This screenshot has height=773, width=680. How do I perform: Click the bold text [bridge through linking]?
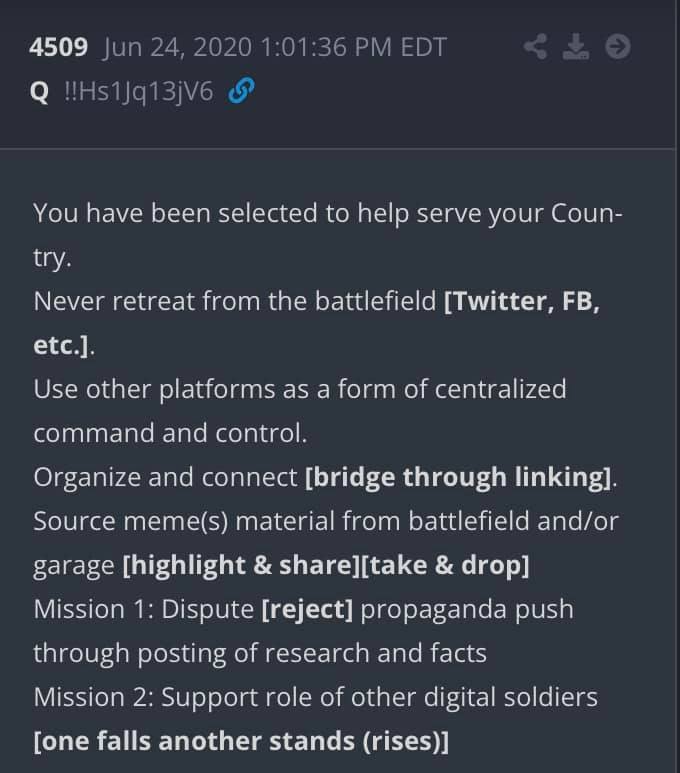tap(459, 477)
